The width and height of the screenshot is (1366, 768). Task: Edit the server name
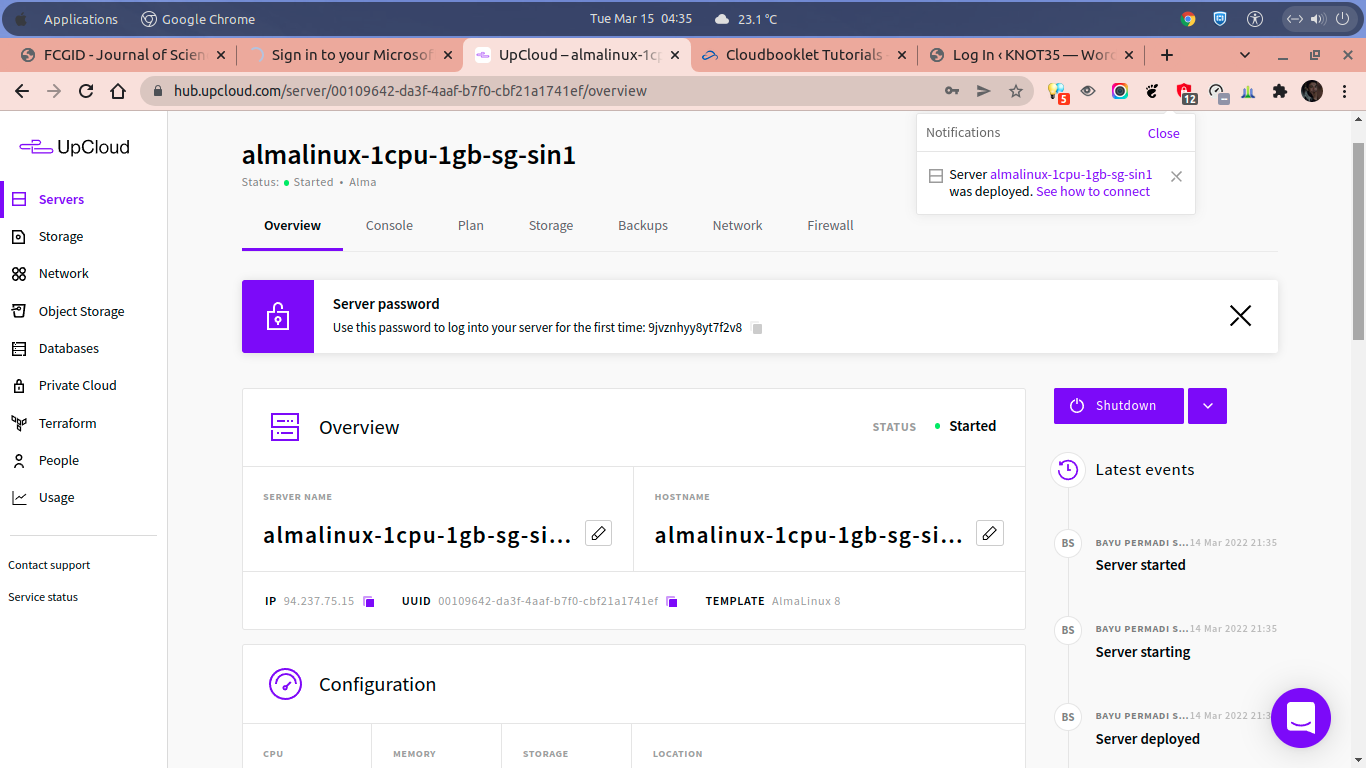click(598, 533)
